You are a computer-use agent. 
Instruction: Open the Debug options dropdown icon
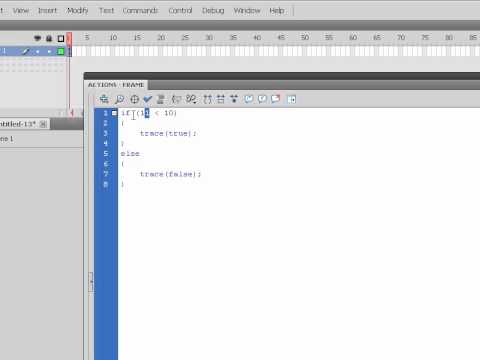pos(191,99)
